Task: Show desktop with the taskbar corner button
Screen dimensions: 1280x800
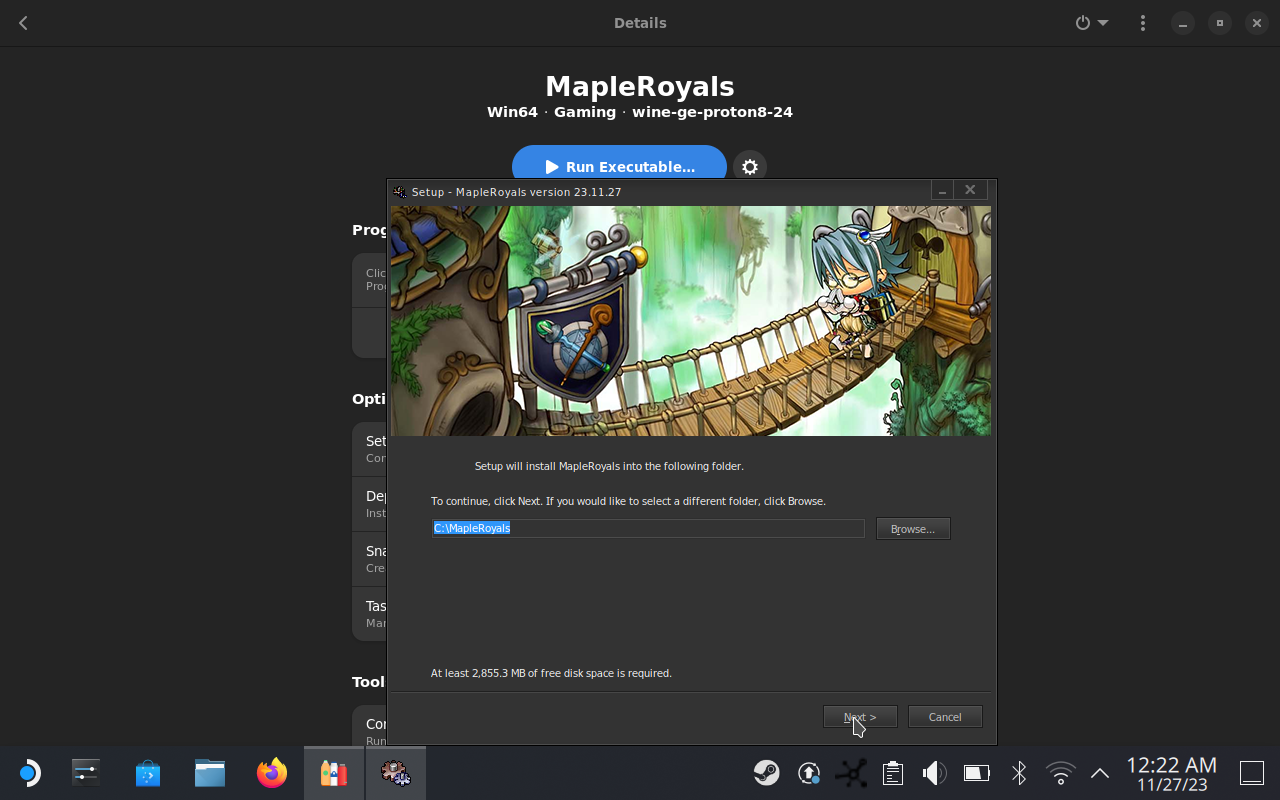Action: click(1252, 773)
